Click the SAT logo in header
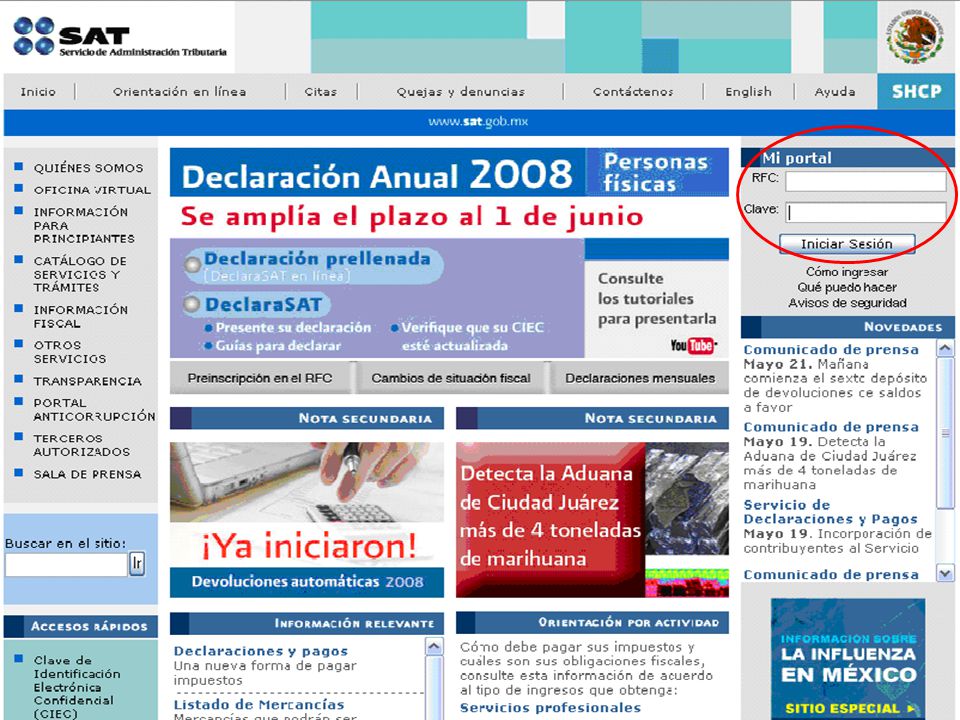960x720 pixels. 120,37
